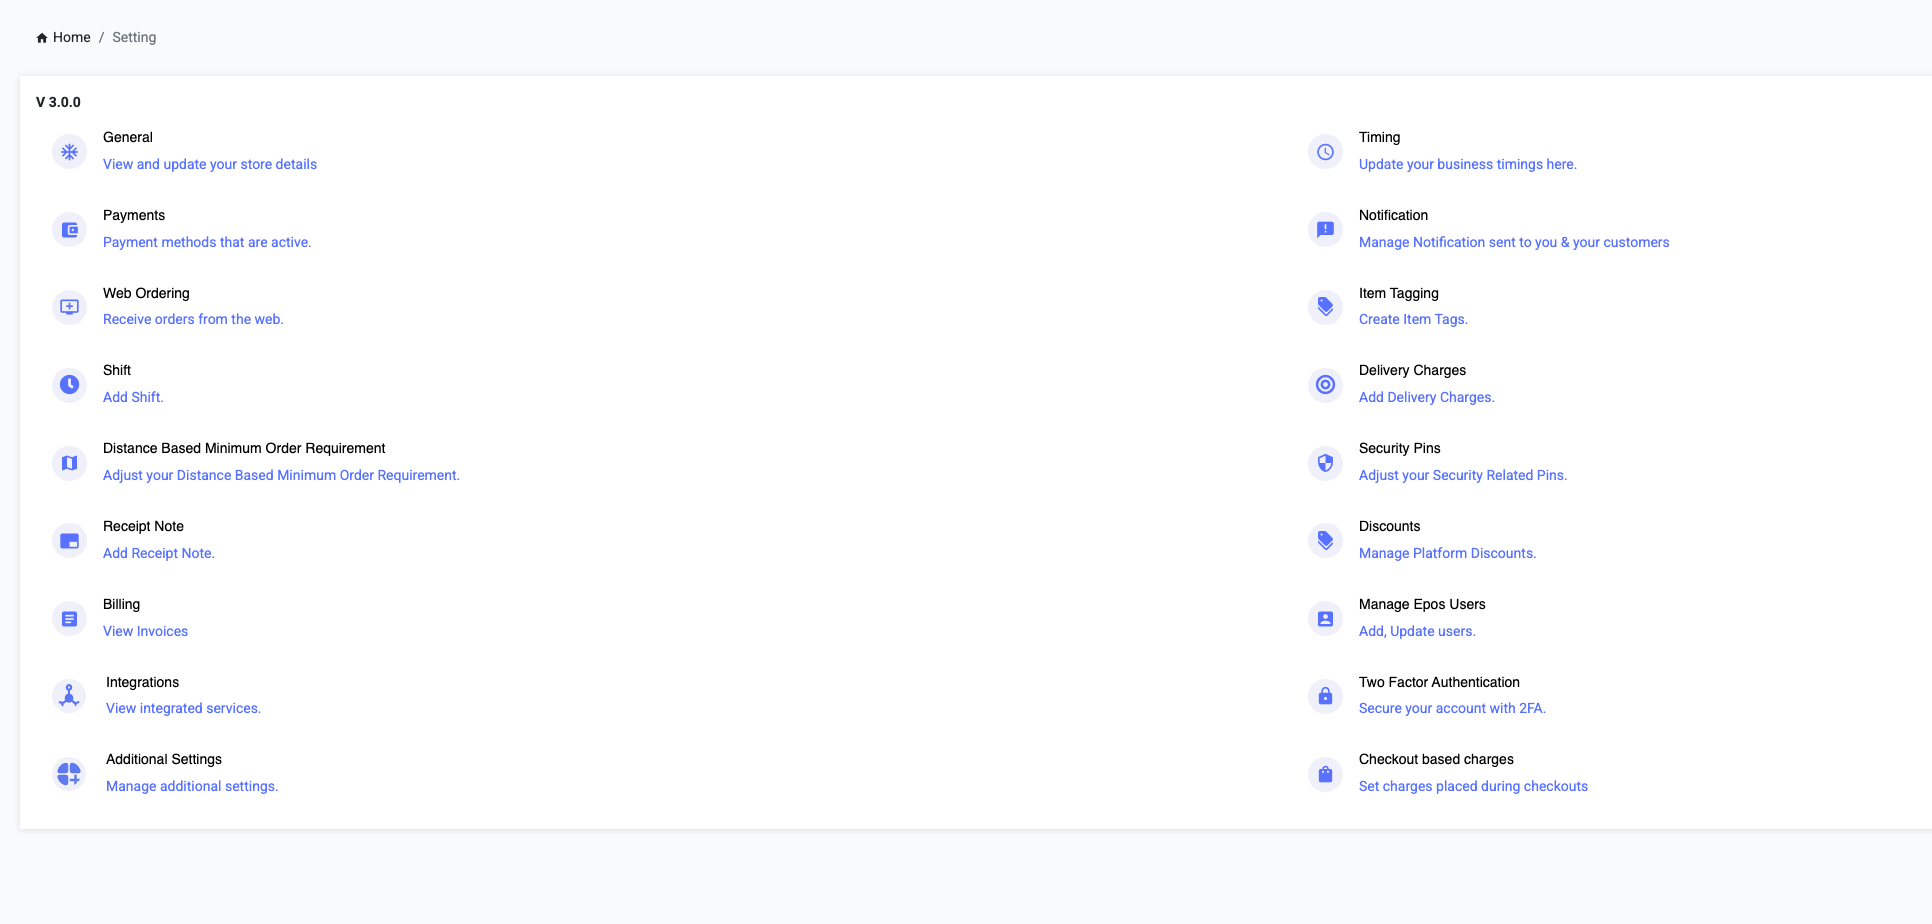The height and width of the screenshot is (924, 1932).
Task: Click the Additional Settings icon
Action: click(x=69, y=774)
